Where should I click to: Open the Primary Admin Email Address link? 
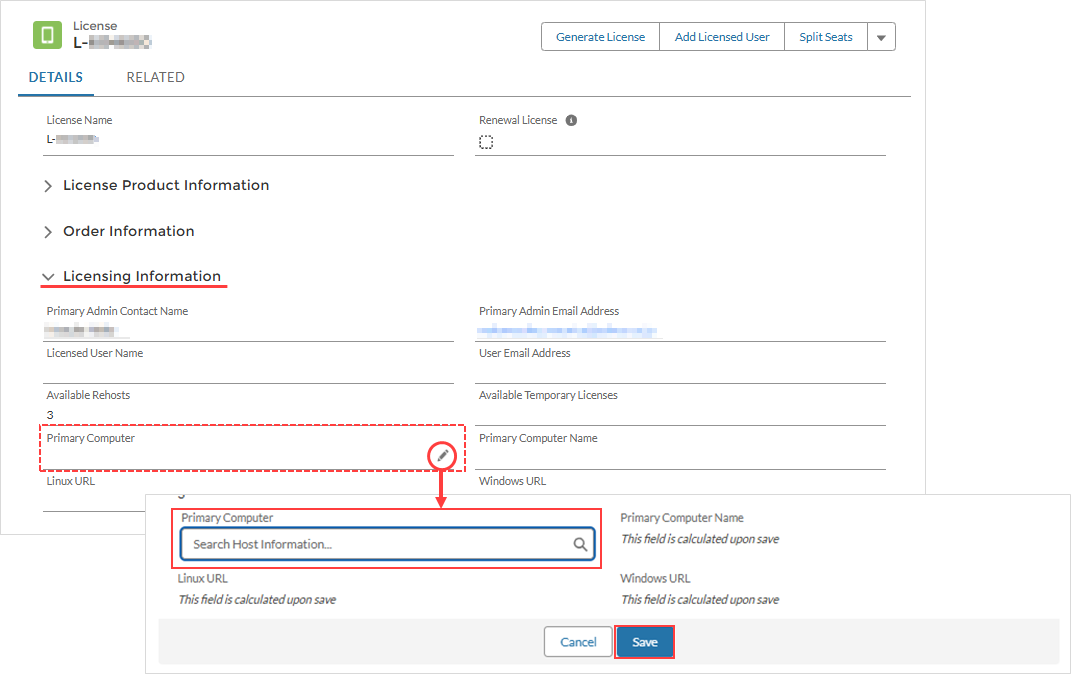point(567,329)
